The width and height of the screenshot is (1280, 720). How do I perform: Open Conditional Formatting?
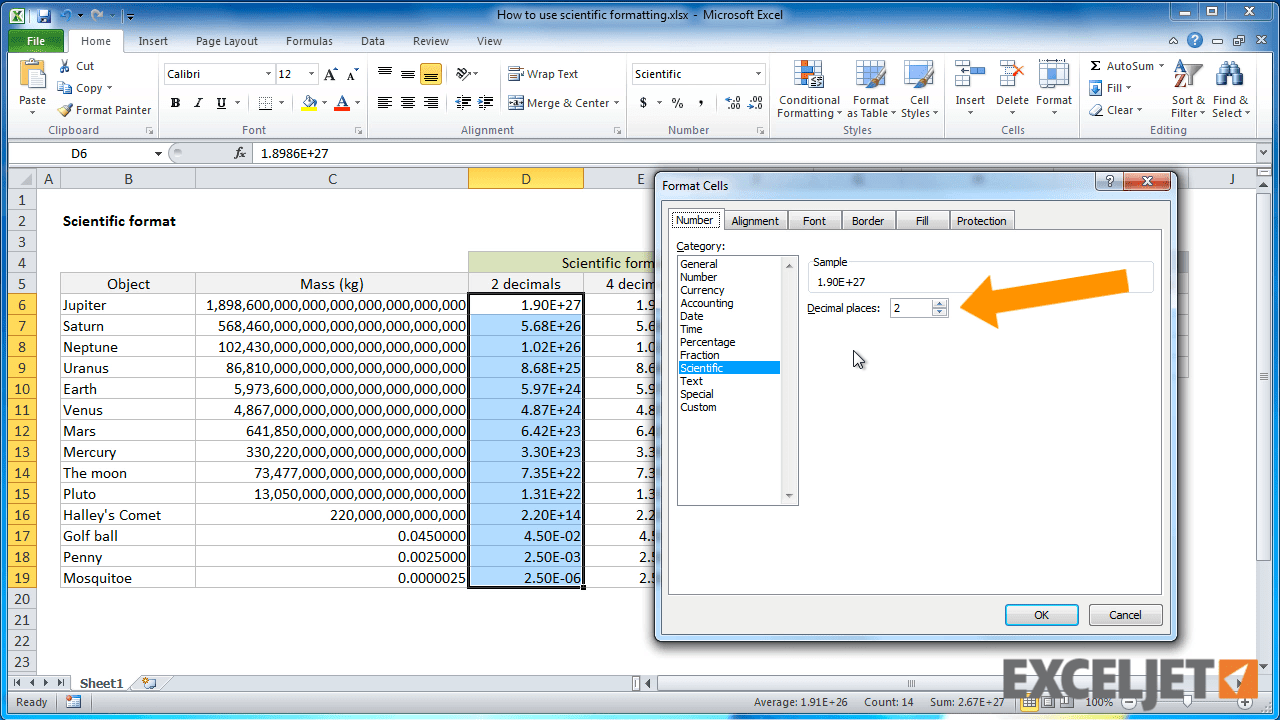pos(808,89)
